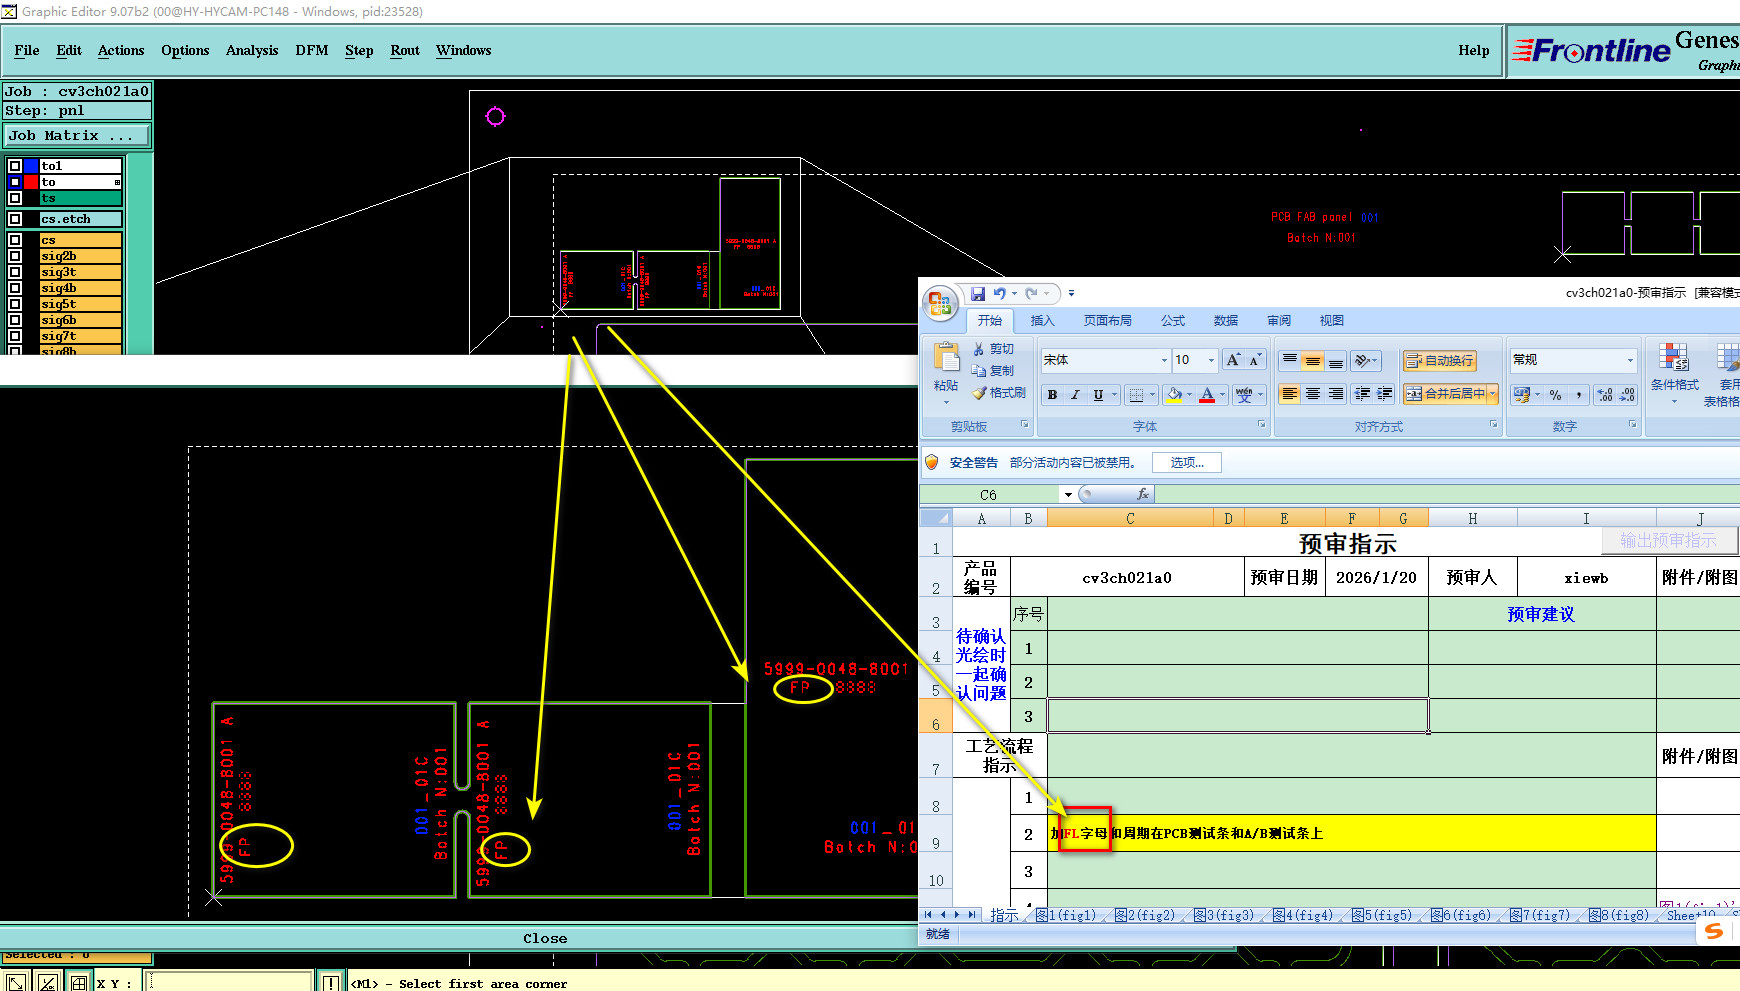Align text right in Excel

(x=1336, y=394)
